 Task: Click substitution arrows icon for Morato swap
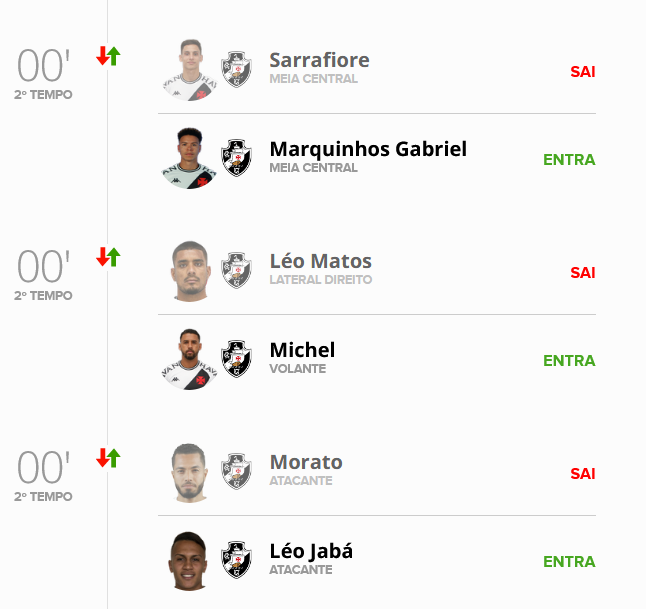coord(108,458)
